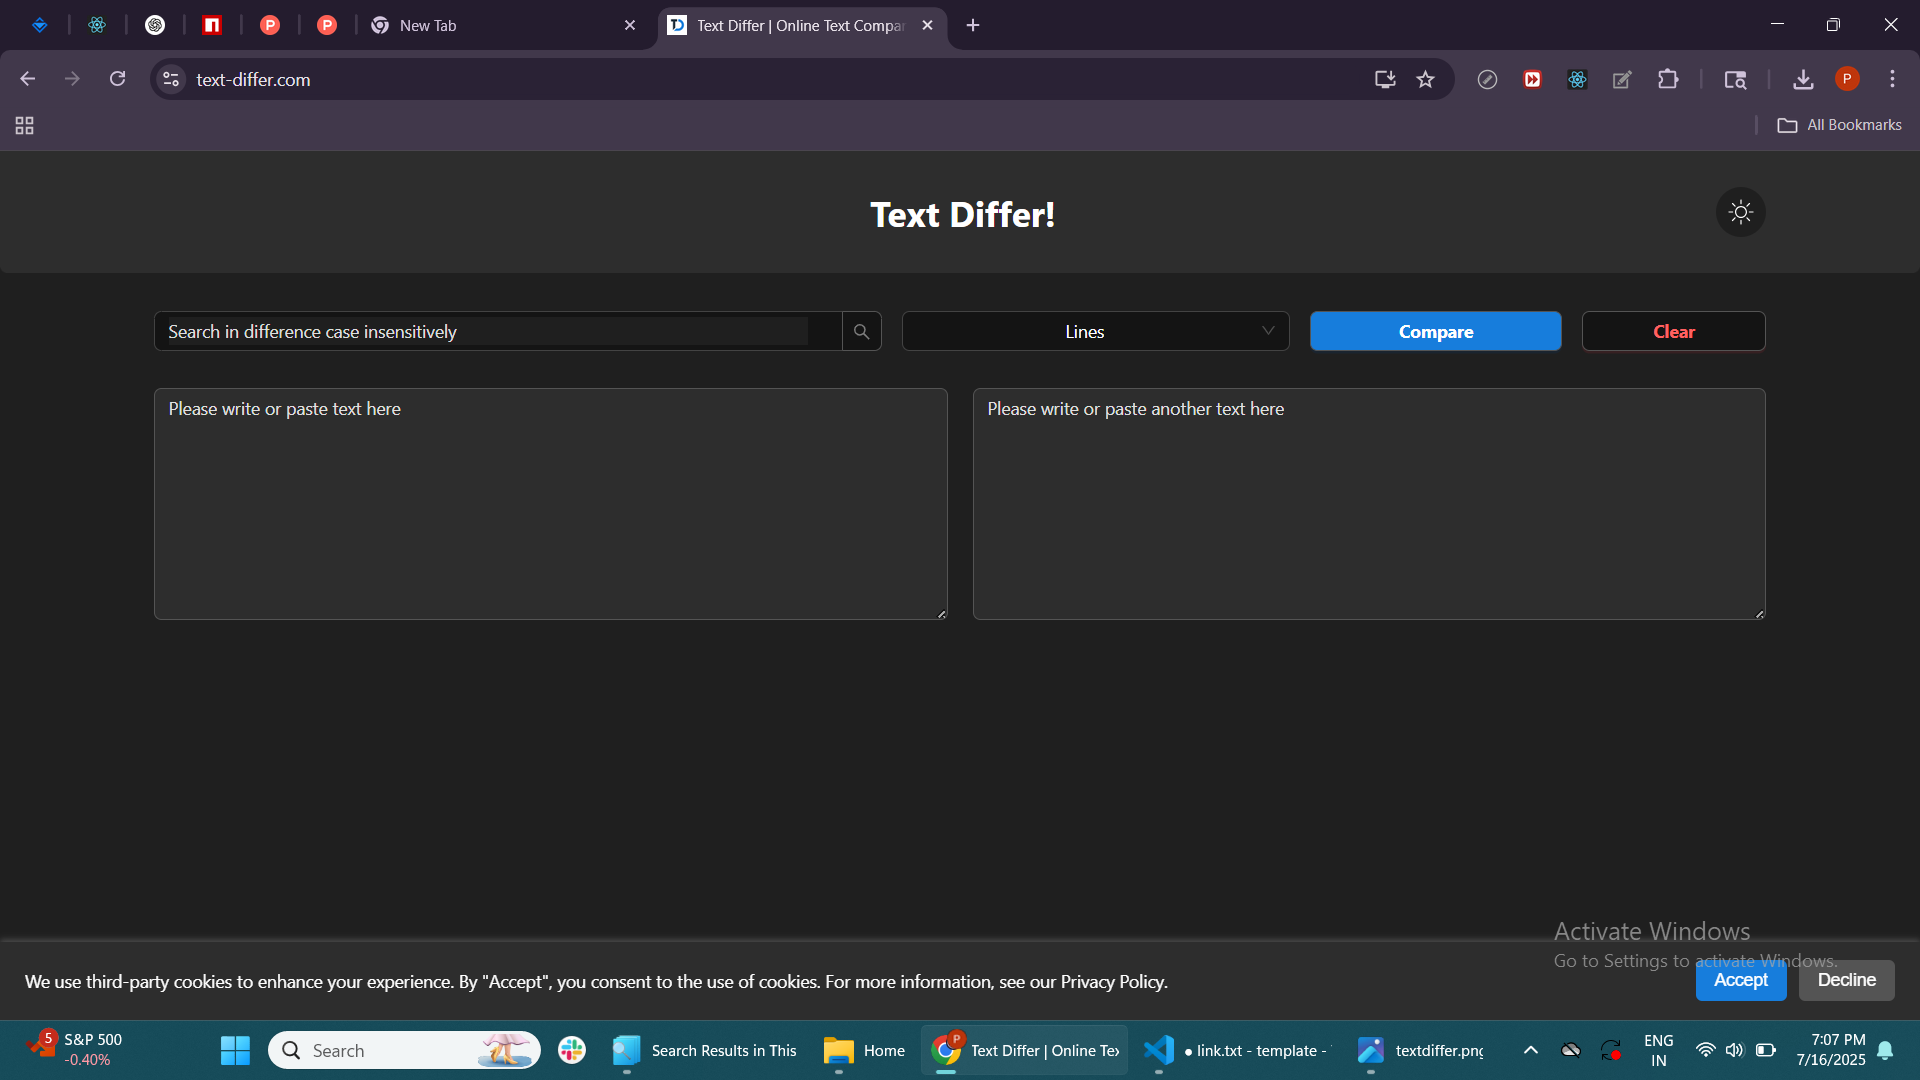Reload the page
This screenshot has width=1920, height=1080.
point(117,79)
